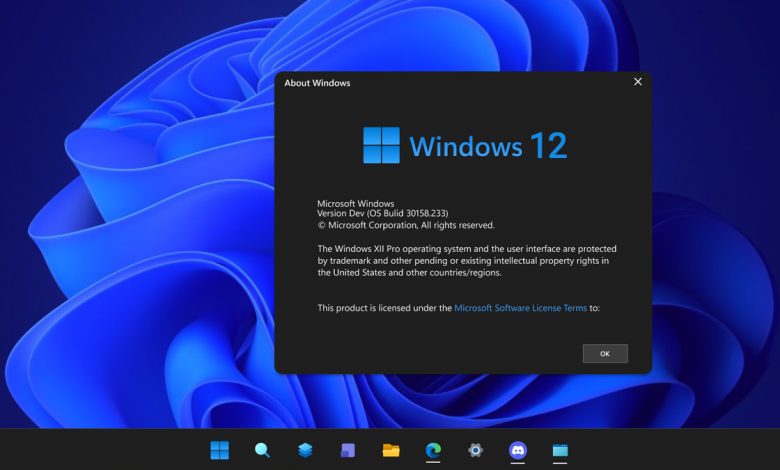Click the About Windows title text
The width and height of the screenshot is (780, 470).
click(x=317, y=83)
